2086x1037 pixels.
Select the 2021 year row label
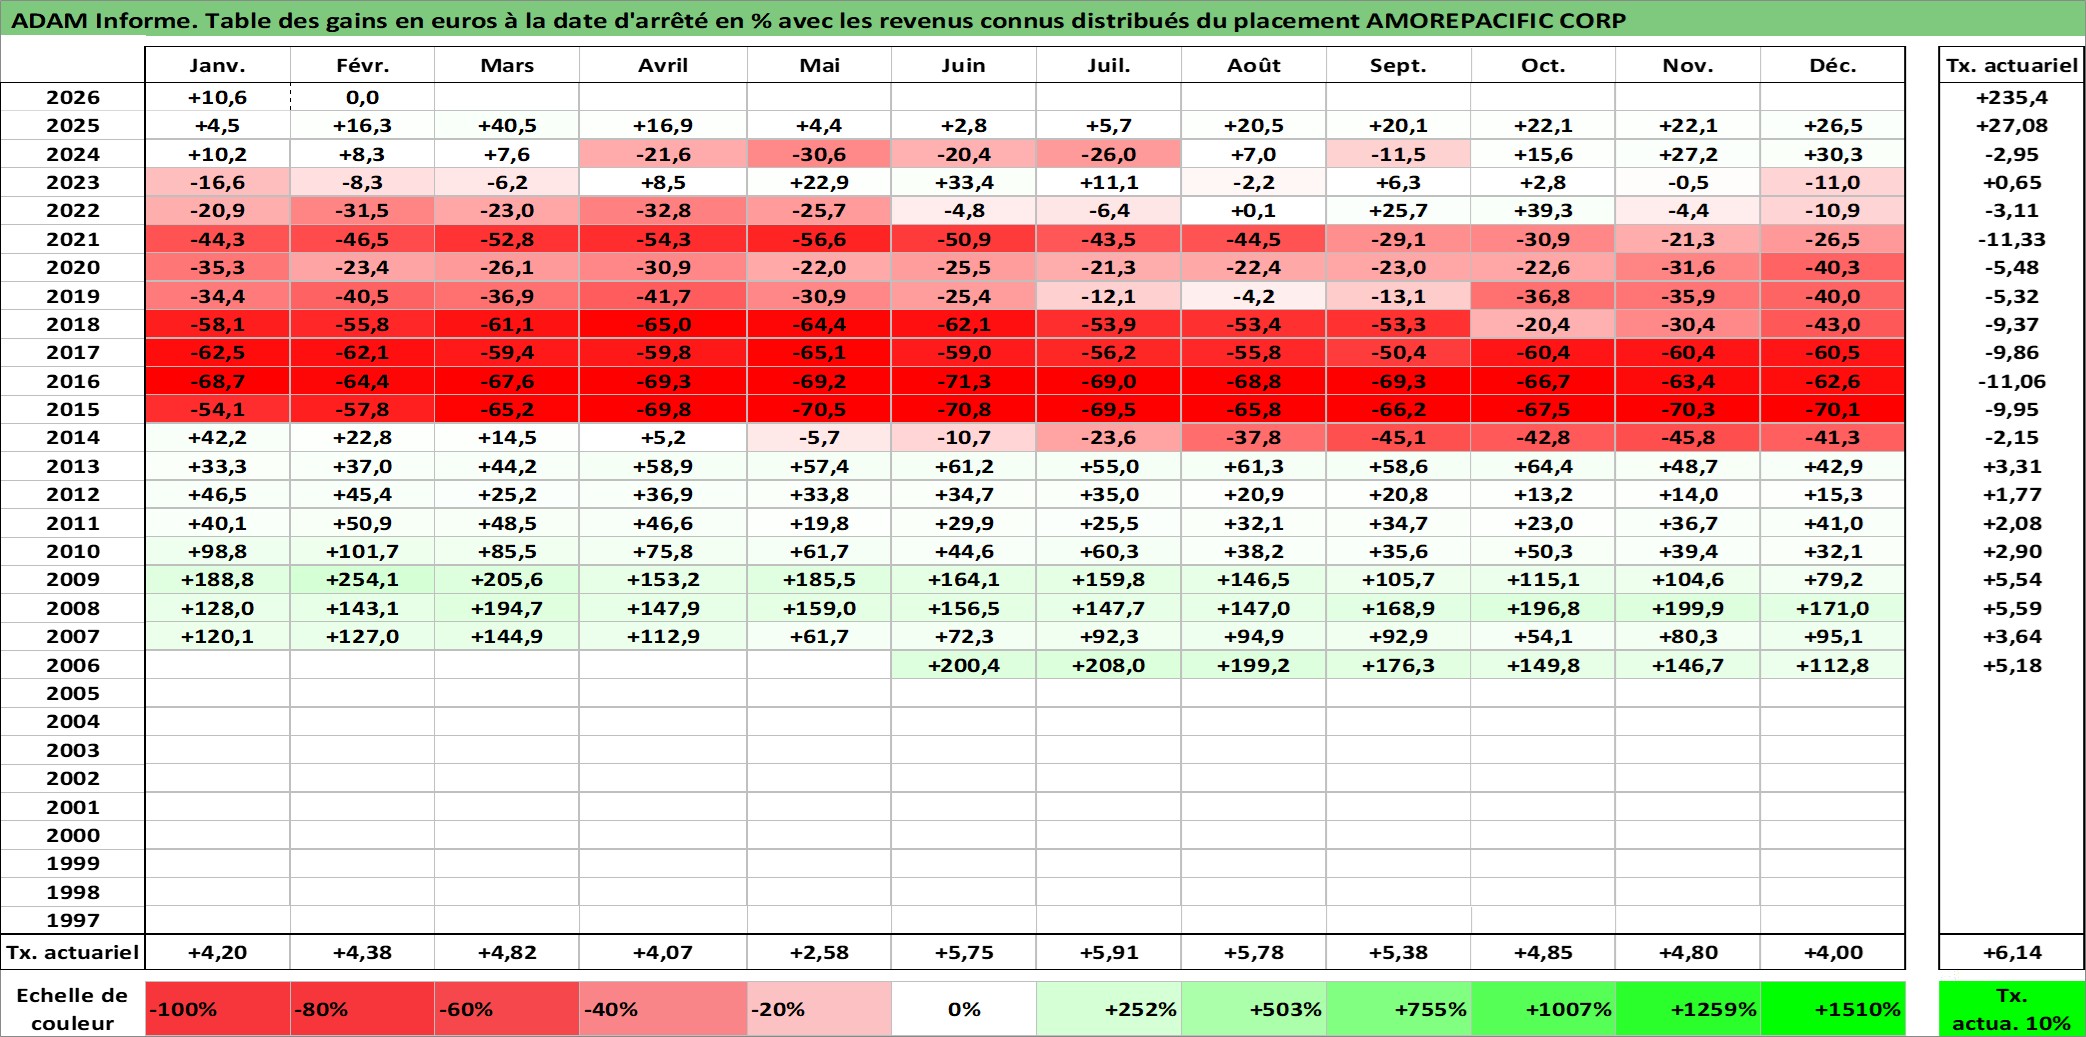(72, 239)
